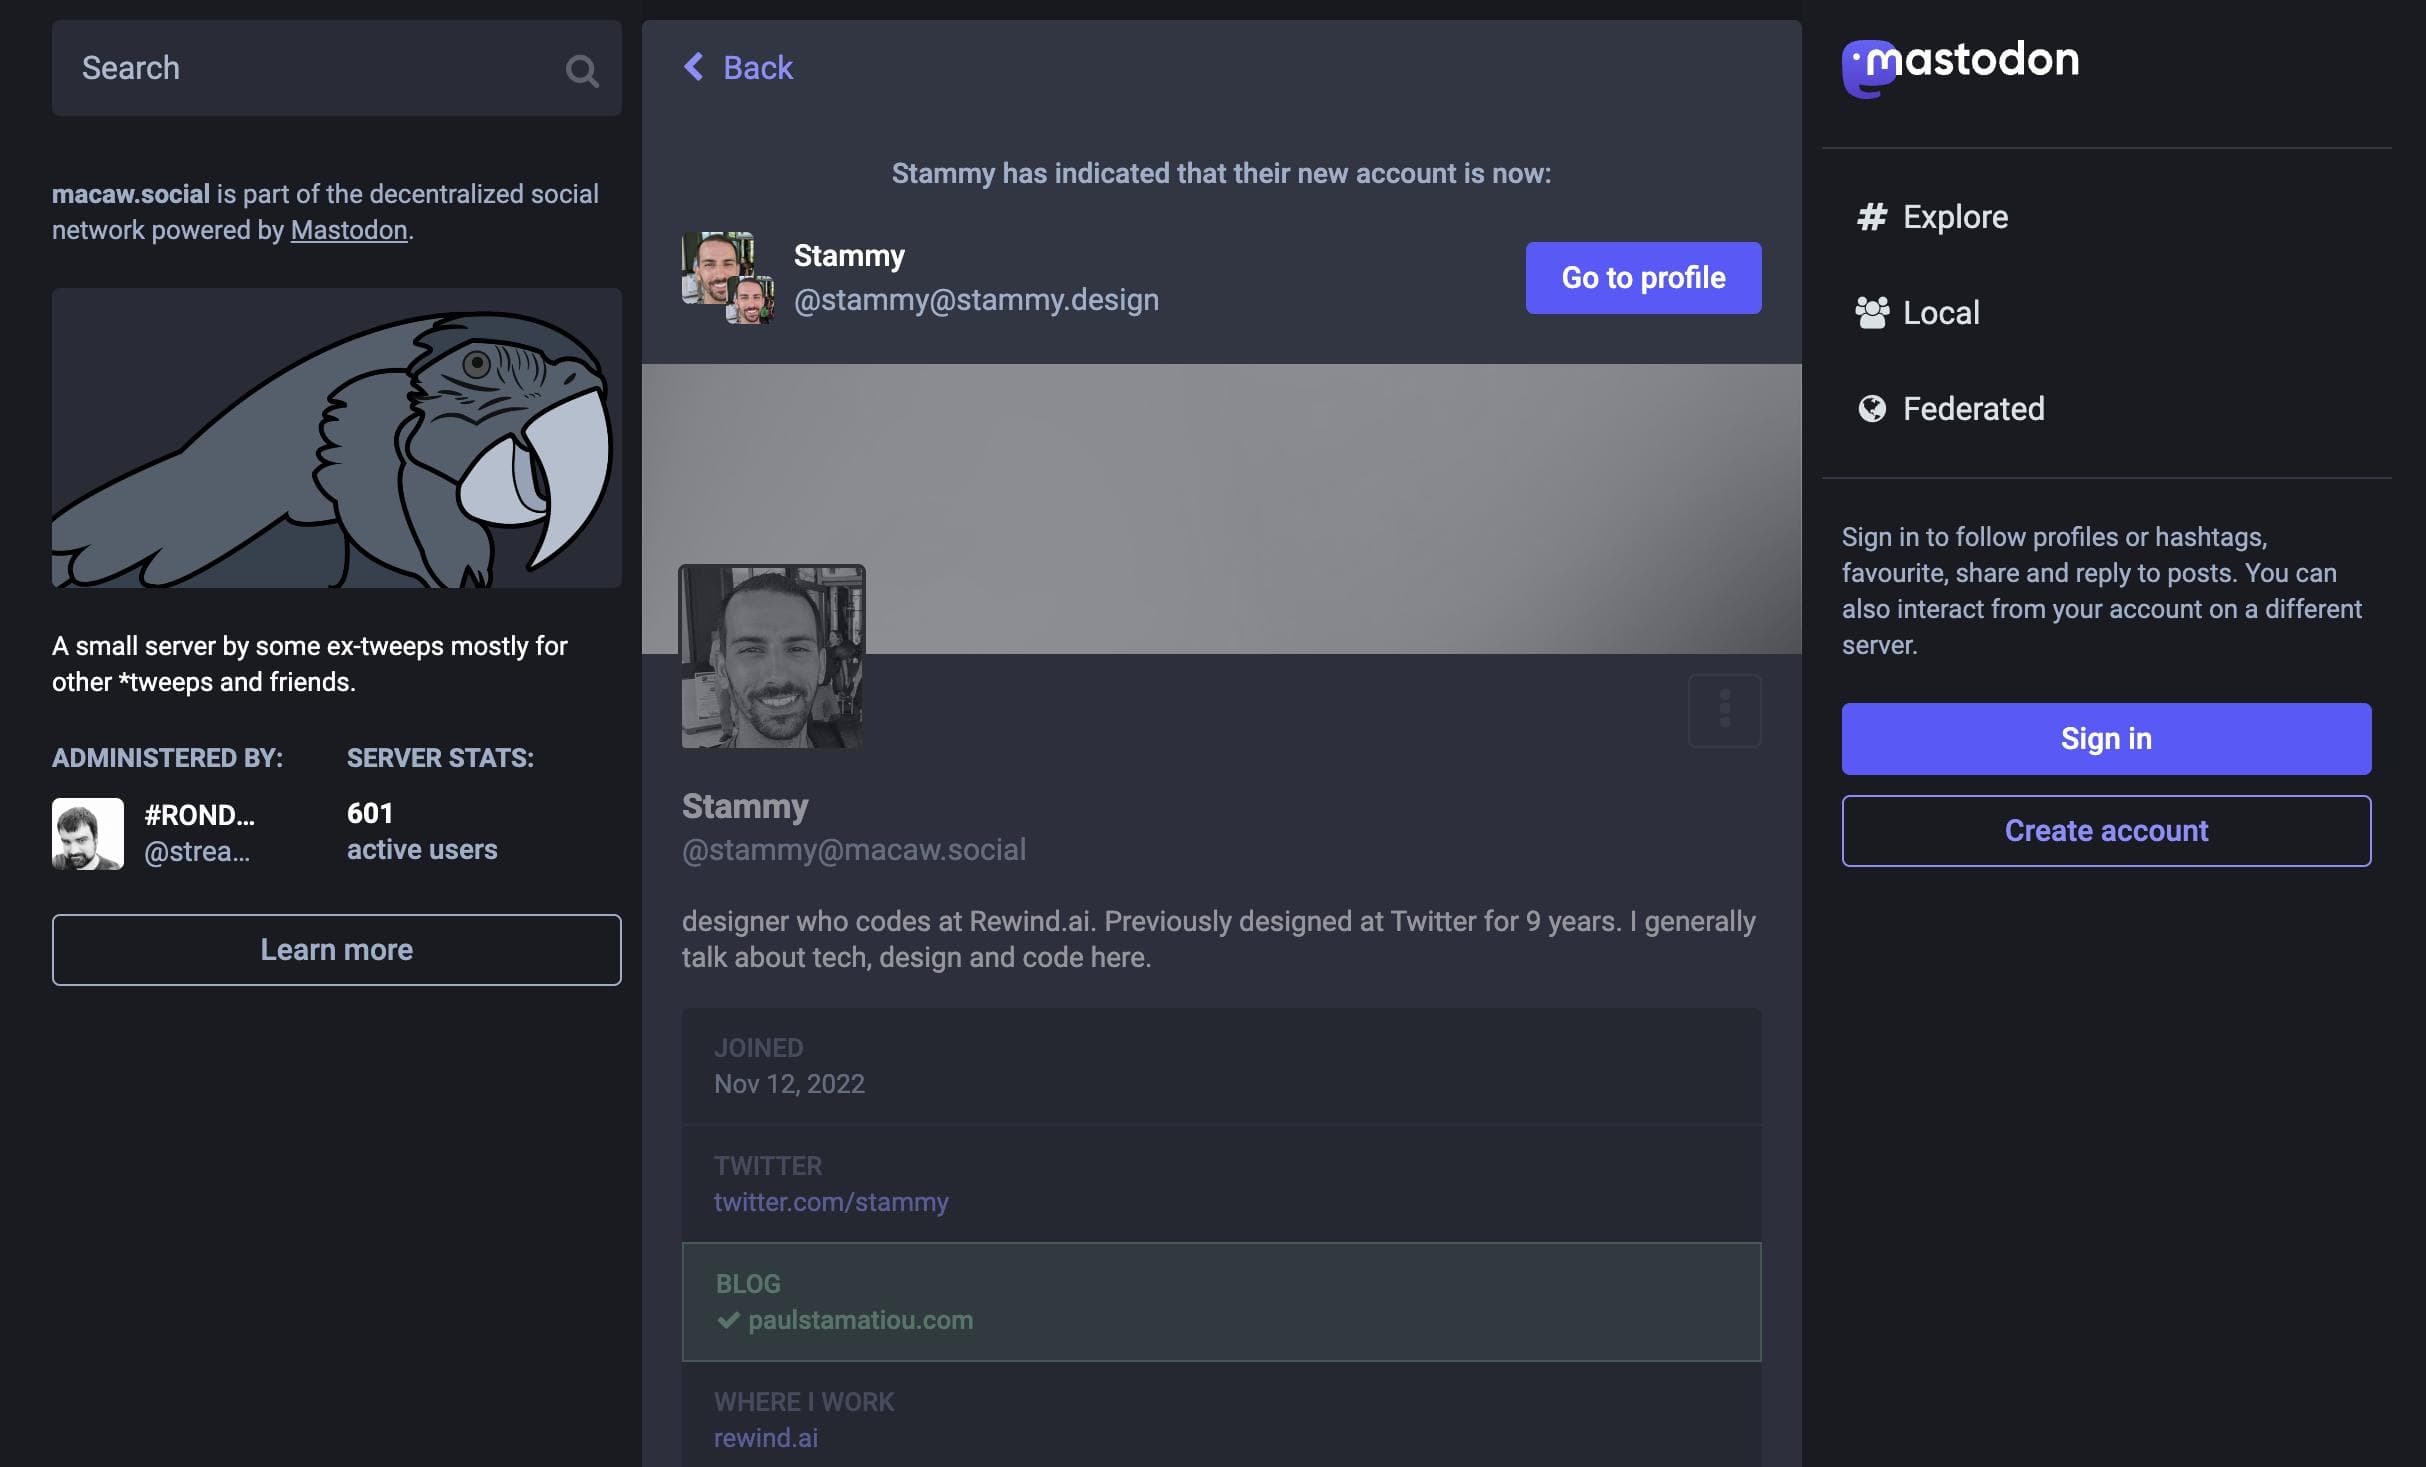Open the Mastodon hyperlink in server description
The image size is (2426, 1467).
pos(349,230)
